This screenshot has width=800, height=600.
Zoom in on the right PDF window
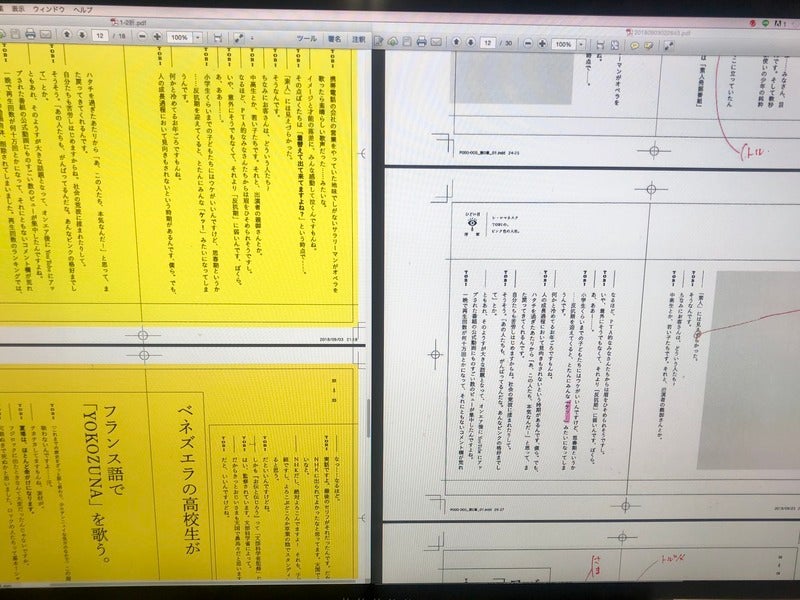click(x=541, y=44)
